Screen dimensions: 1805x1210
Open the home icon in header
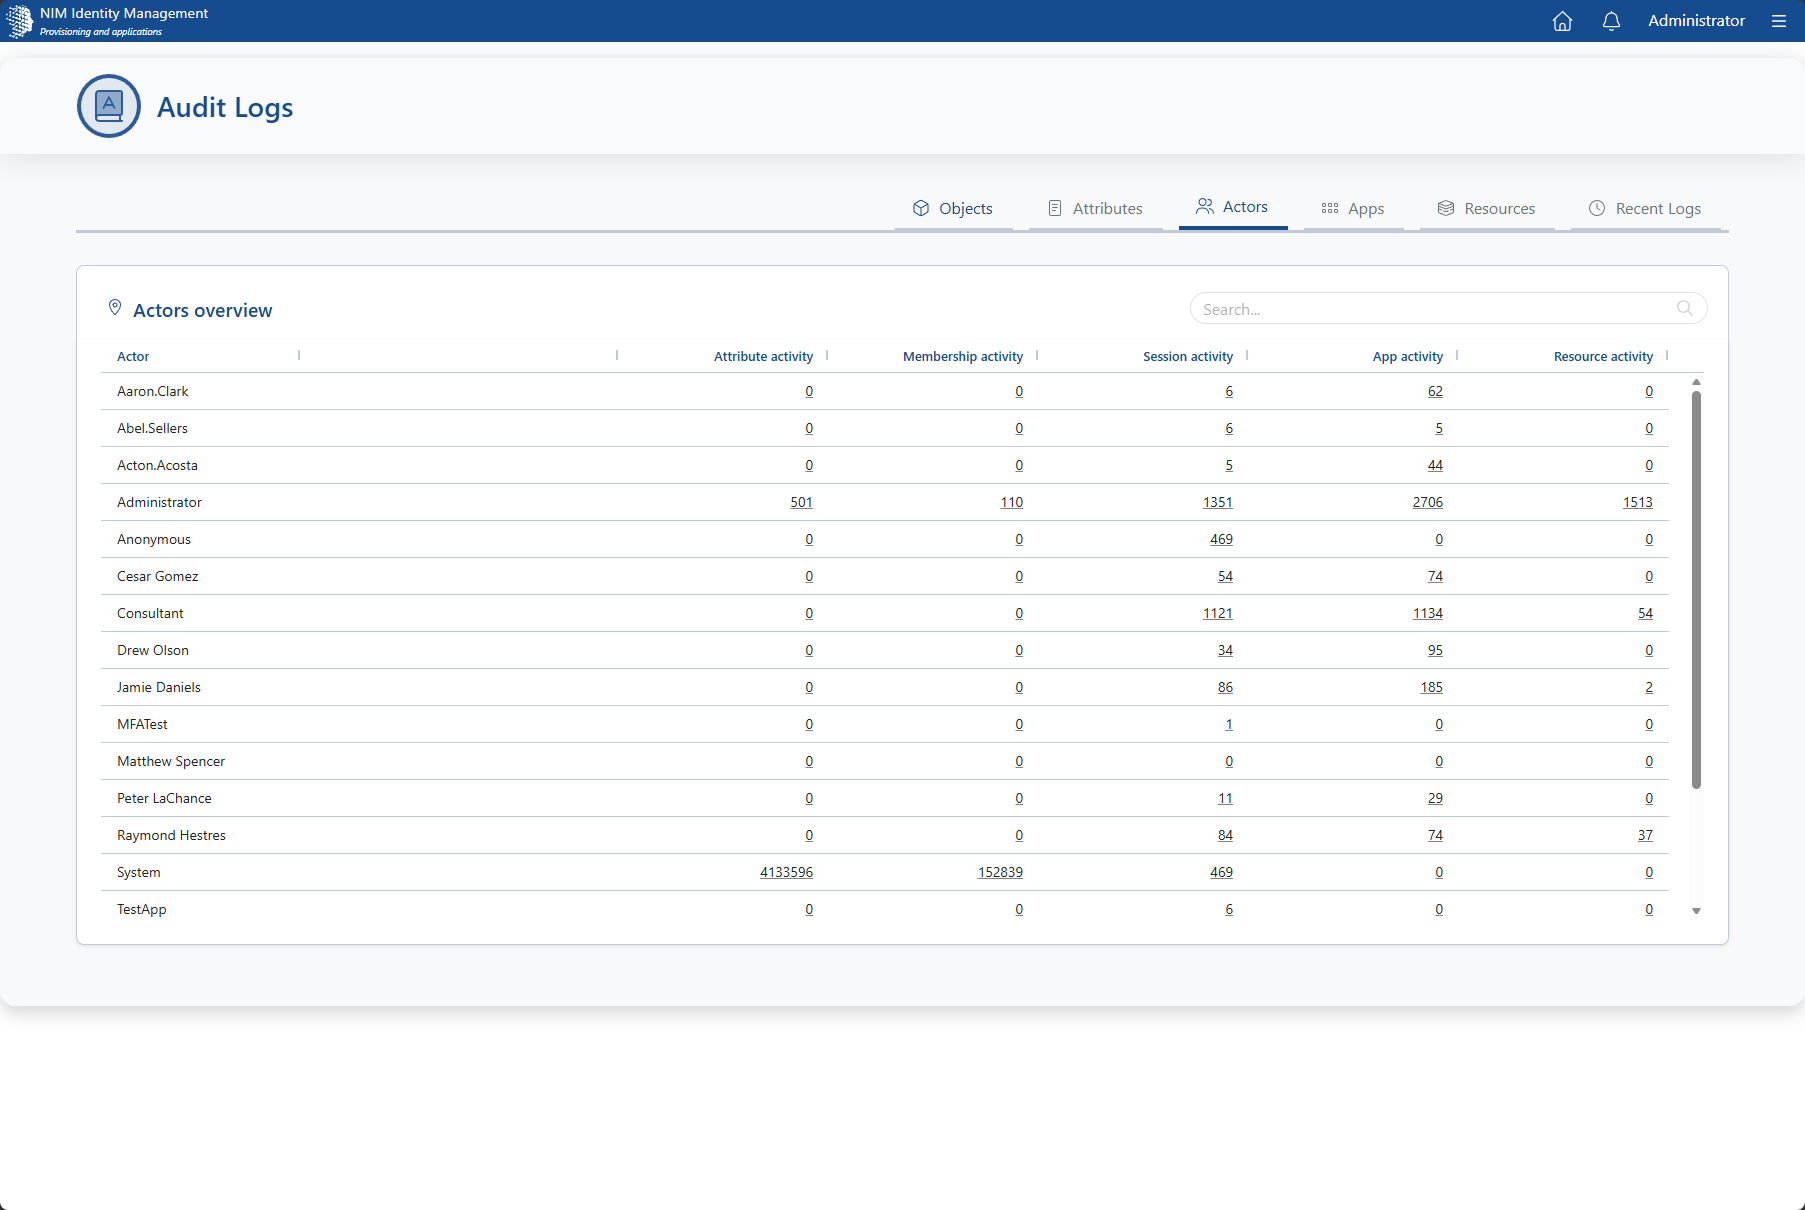click(1562, 21)
